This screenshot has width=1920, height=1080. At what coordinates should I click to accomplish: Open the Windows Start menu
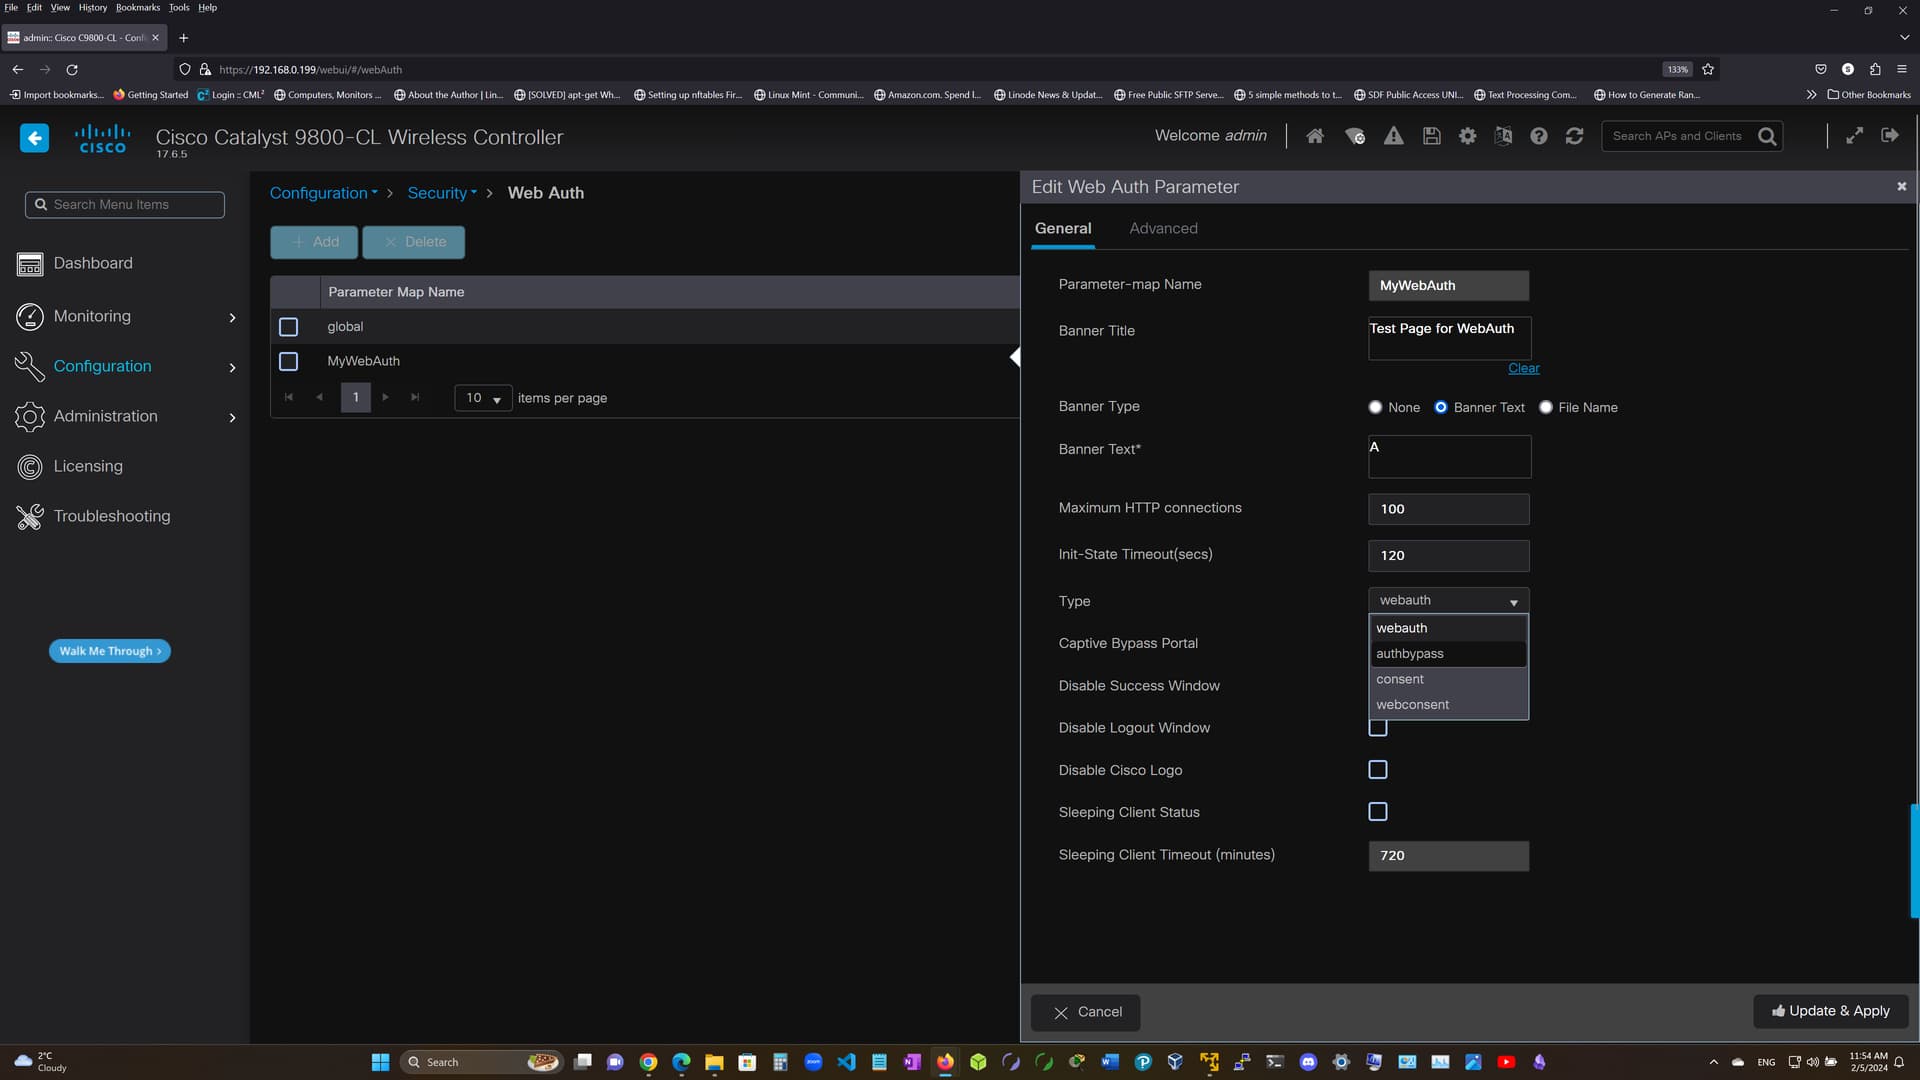click(380, 1062)
